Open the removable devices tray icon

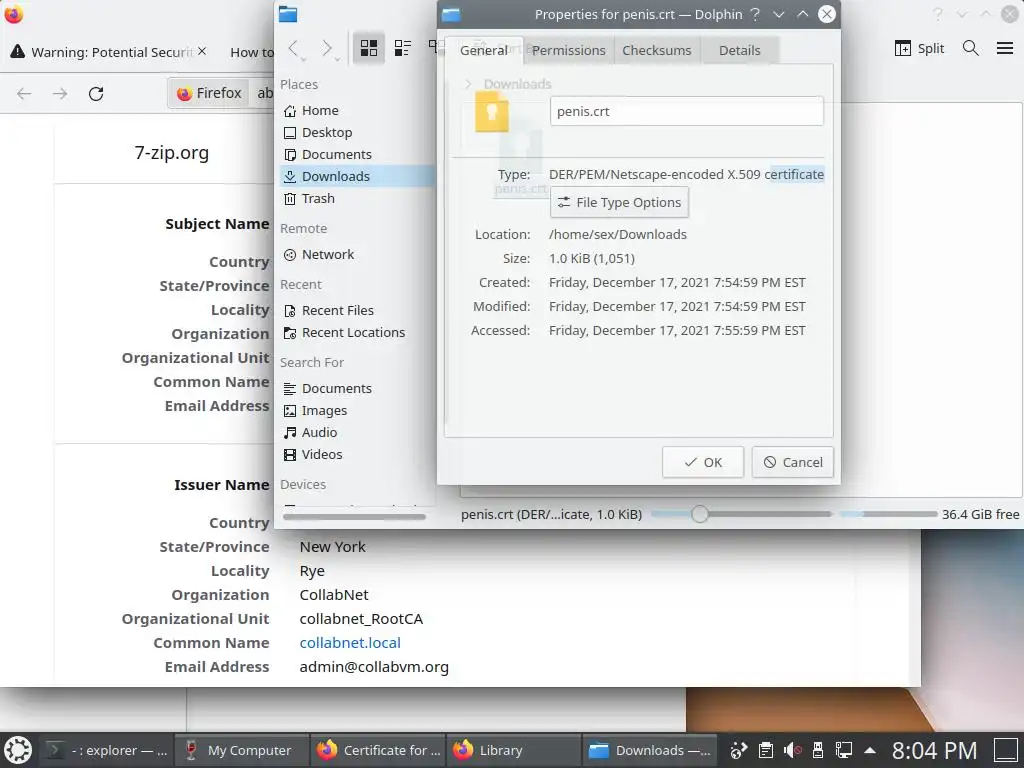817,750
